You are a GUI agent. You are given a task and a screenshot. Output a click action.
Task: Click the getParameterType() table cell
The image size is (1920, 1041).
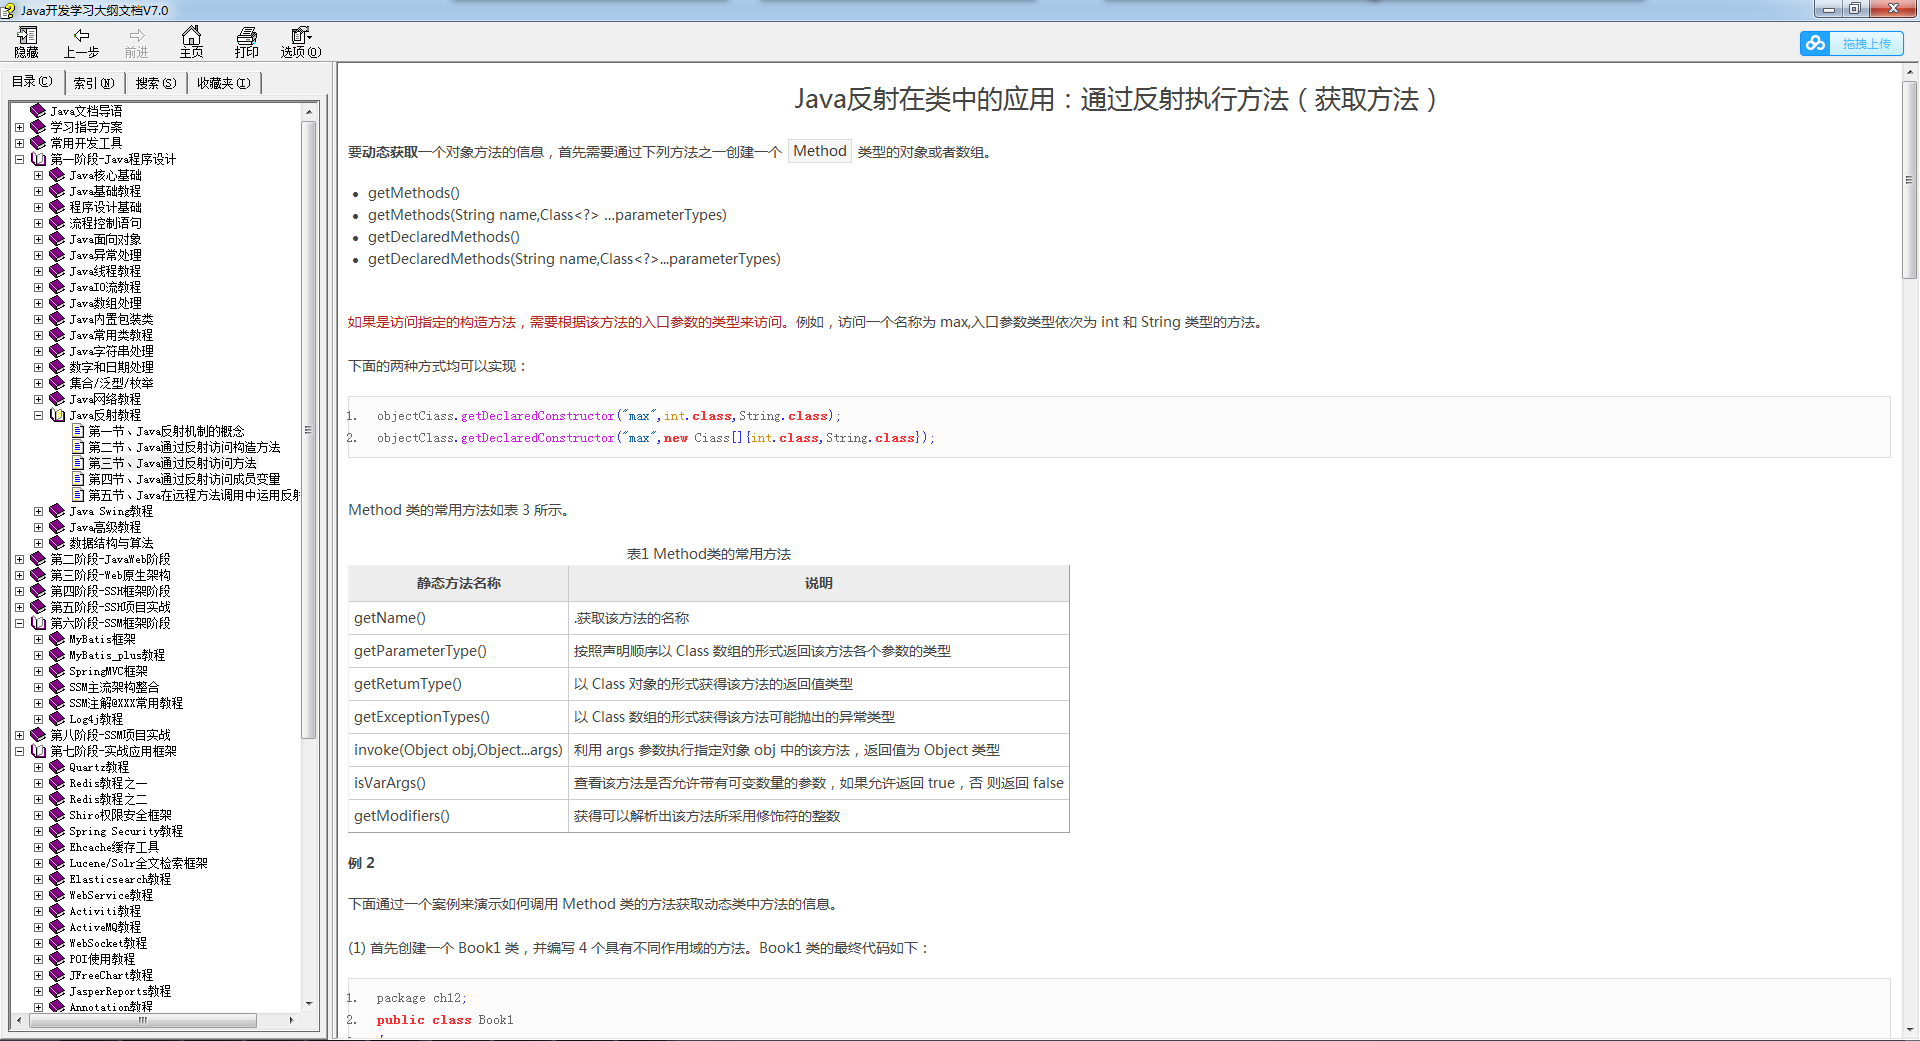[x=458, y=651]
